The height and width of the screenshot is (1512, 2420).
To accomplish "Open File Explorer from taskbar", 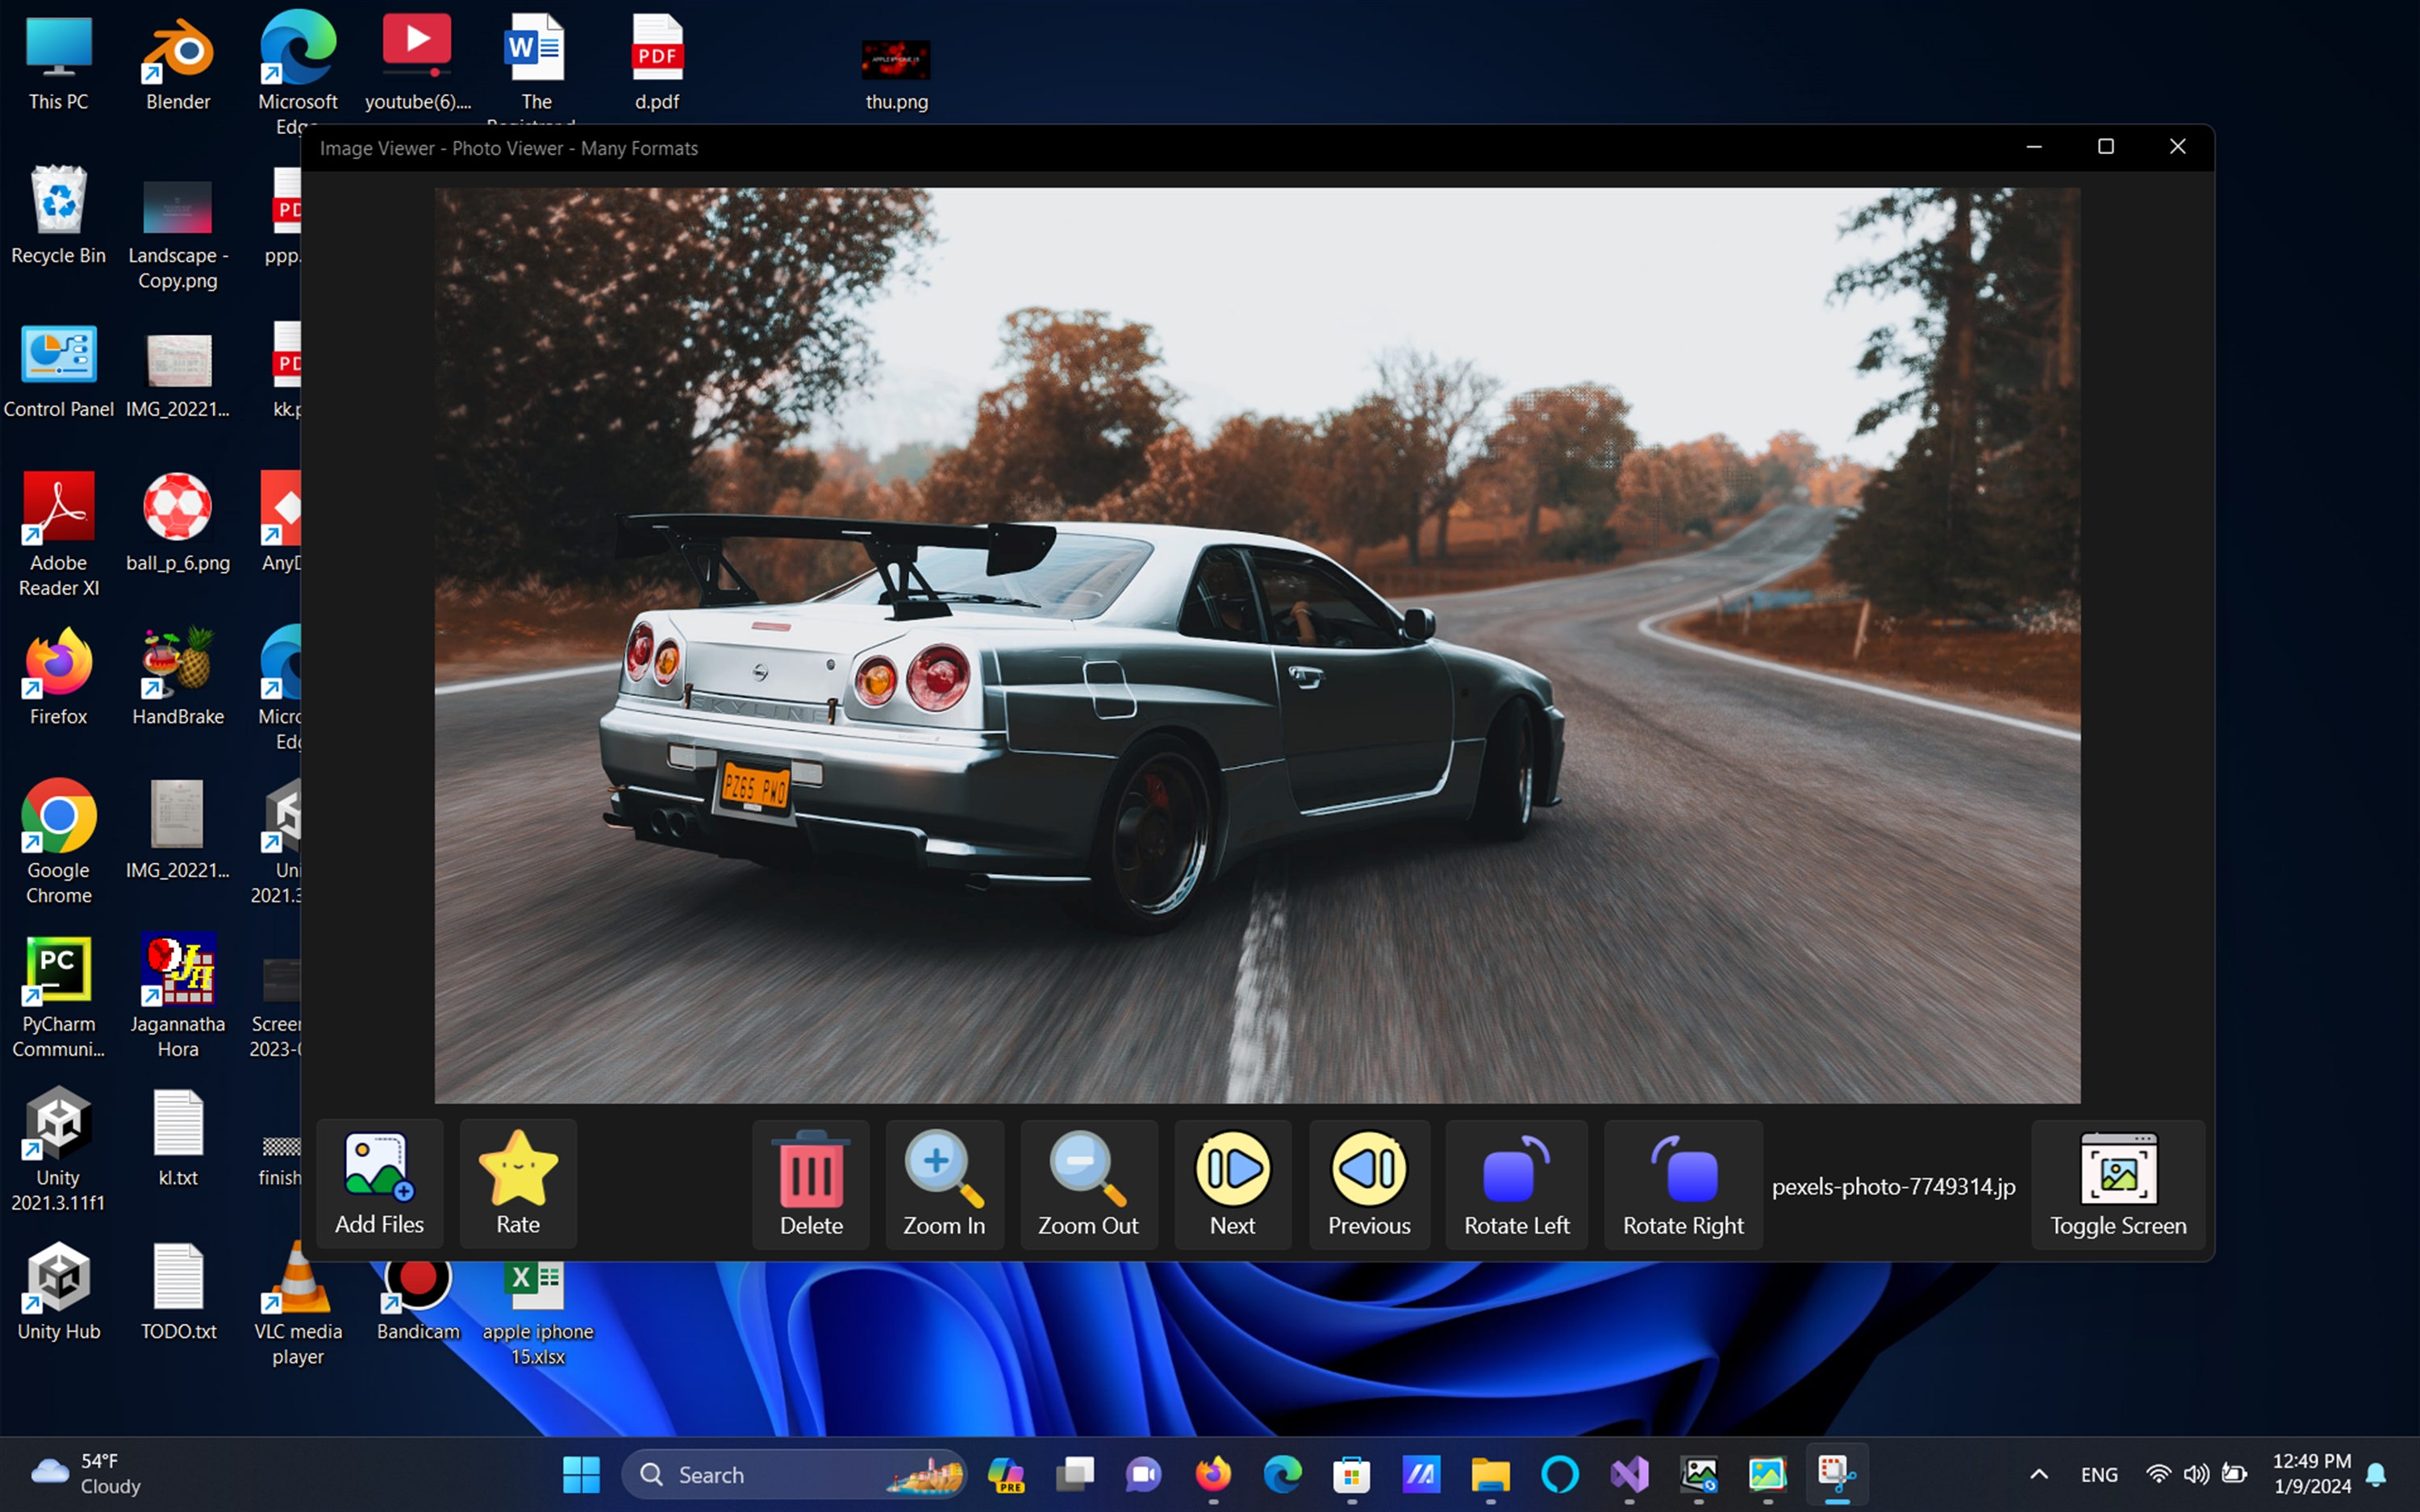I will (1490, 1474).
